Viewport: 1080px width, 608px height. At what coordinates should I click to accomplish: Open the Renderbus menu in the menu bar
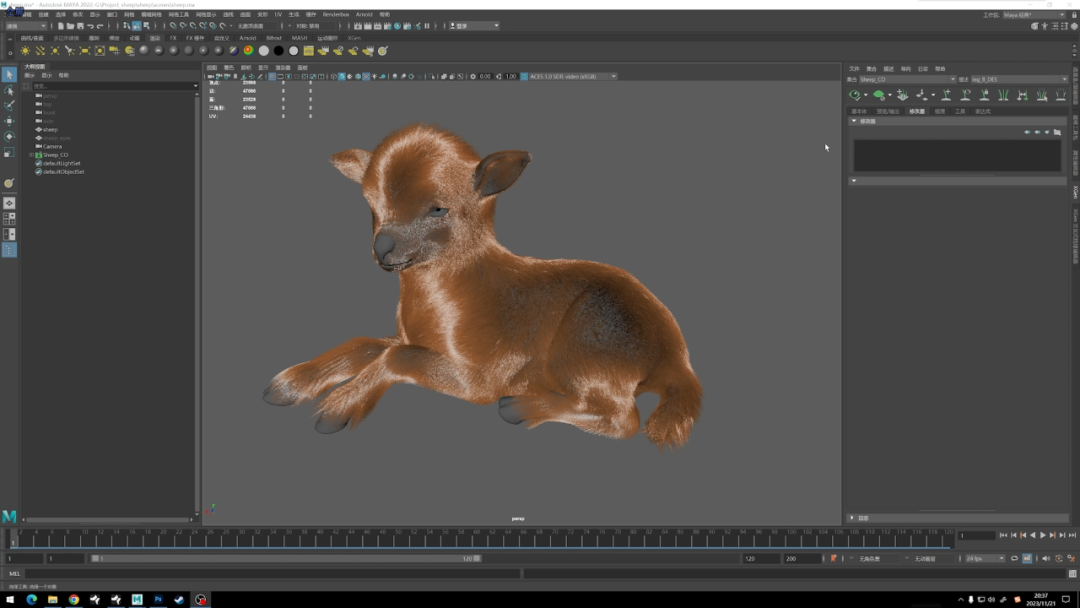335,14
